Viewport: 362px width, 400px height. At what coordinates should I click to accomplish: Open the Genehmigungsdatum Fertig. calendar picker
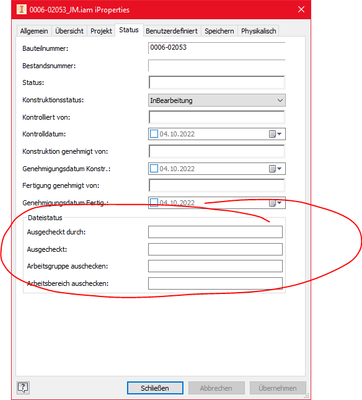pyautogui.click(x=275, y=203)
